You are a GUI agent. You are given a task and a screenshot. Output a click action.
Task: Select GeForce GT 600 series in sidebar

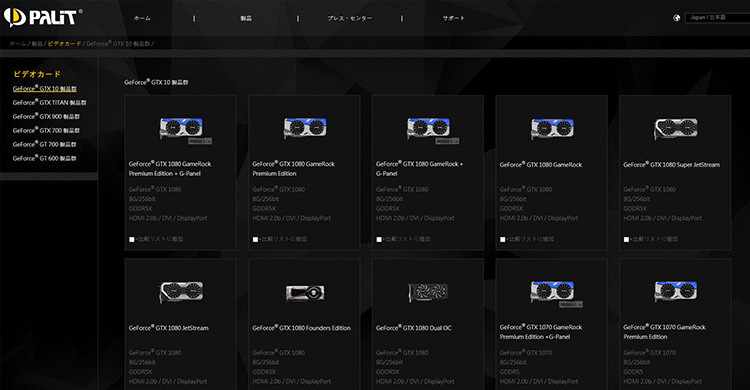pos(44,158)
